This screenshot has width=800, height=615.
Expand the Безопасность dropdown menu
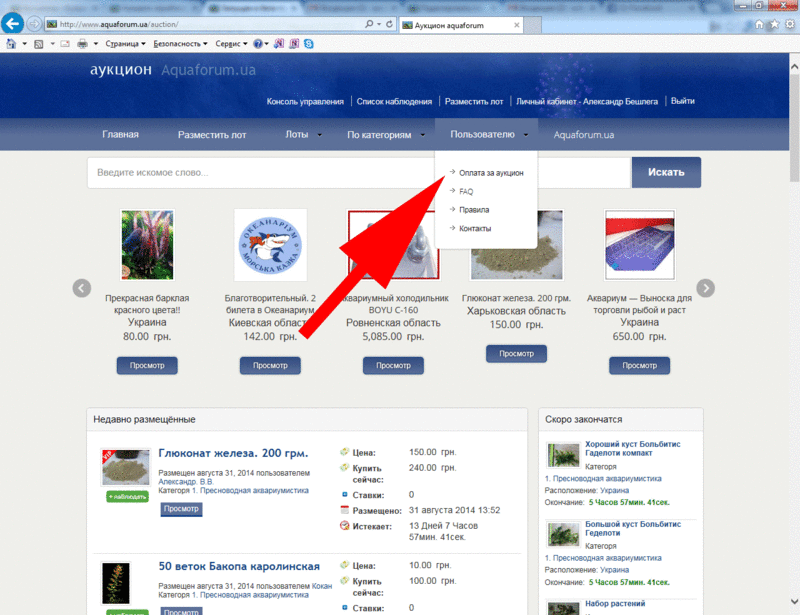coord(180,44)
